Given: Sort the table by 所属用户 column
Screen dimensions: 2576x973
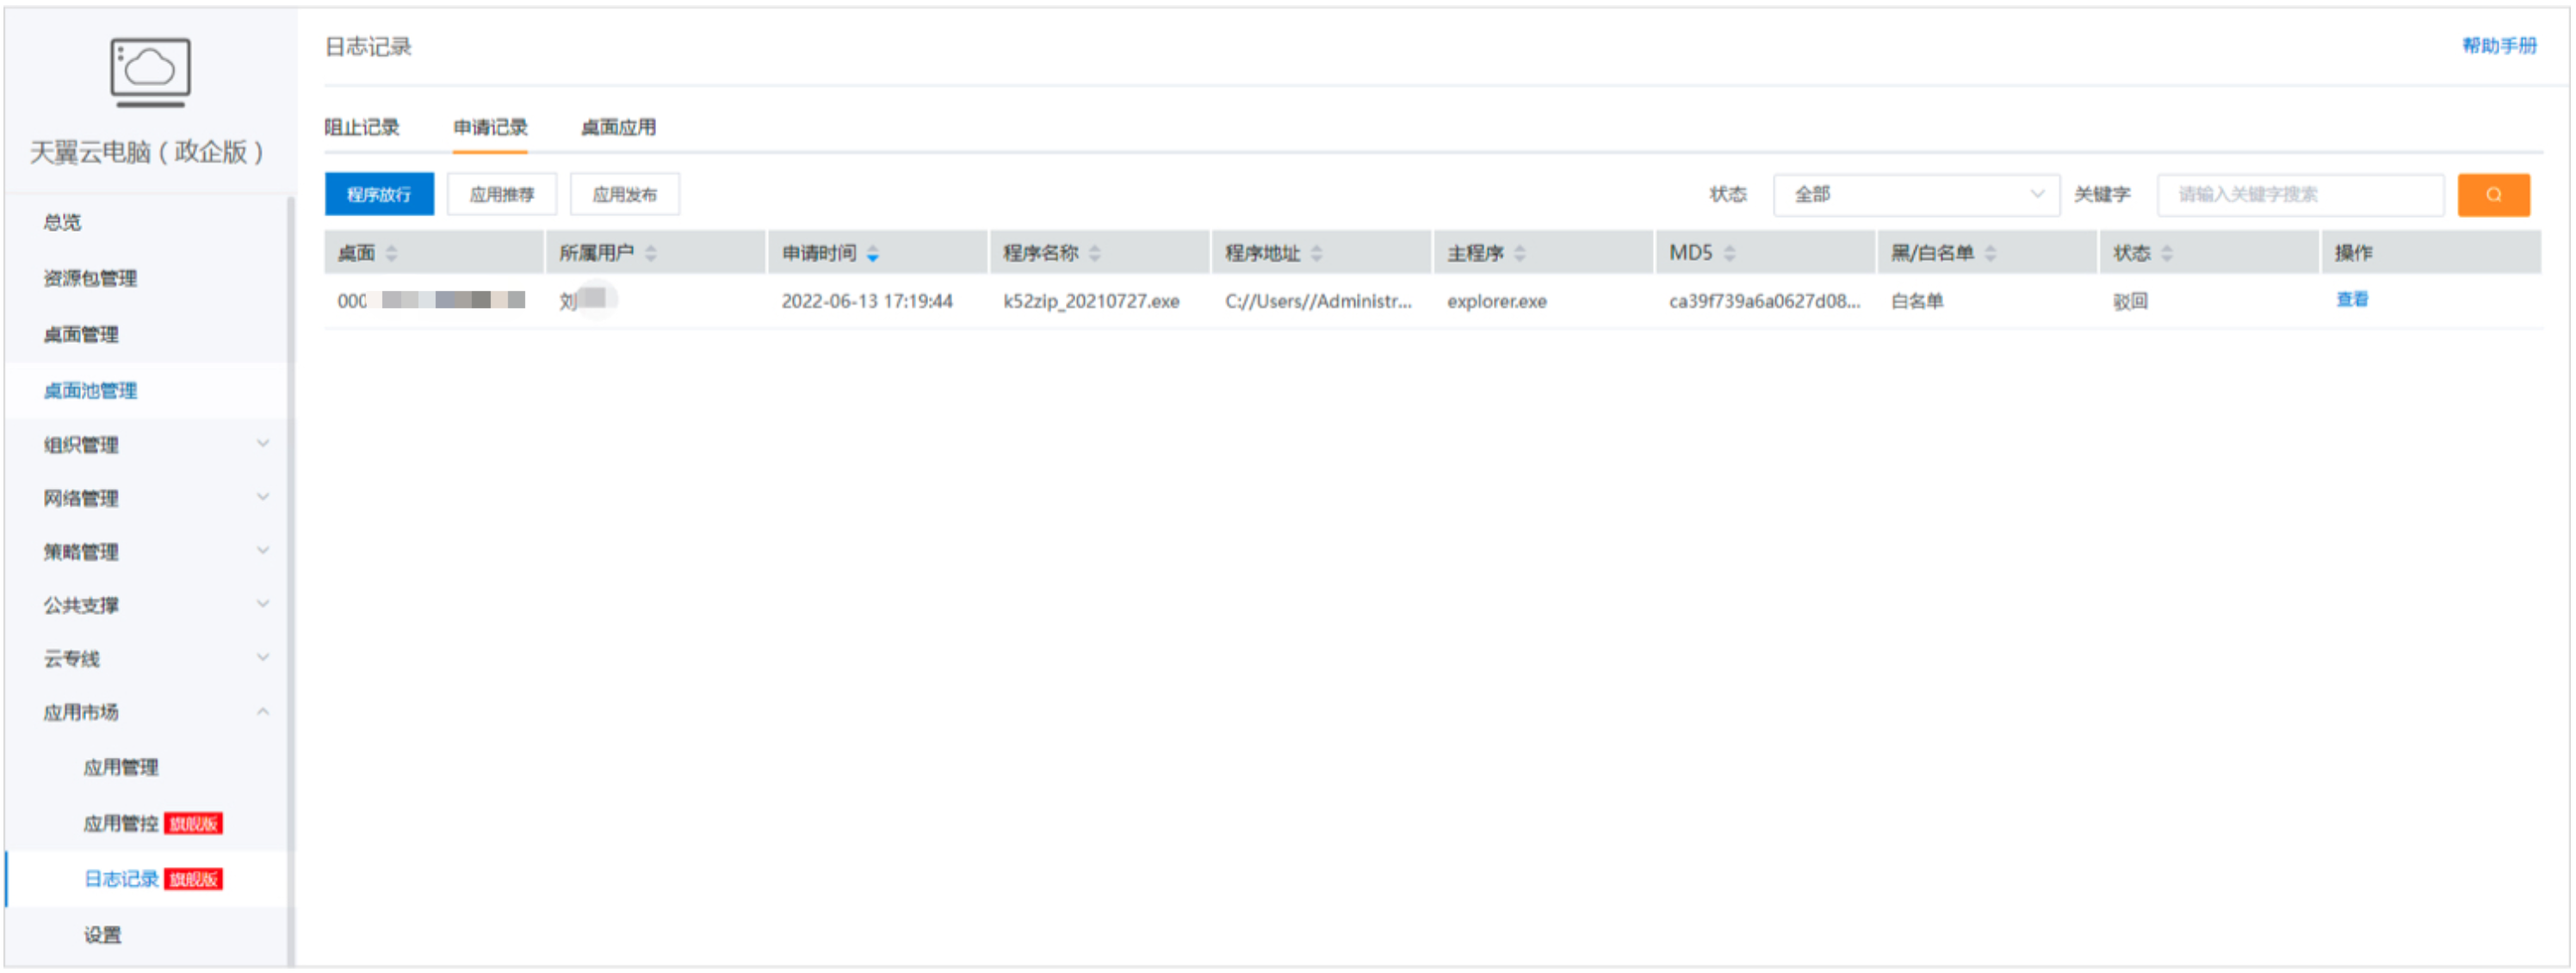Looking at the screenshot, I should click(651, 253).
